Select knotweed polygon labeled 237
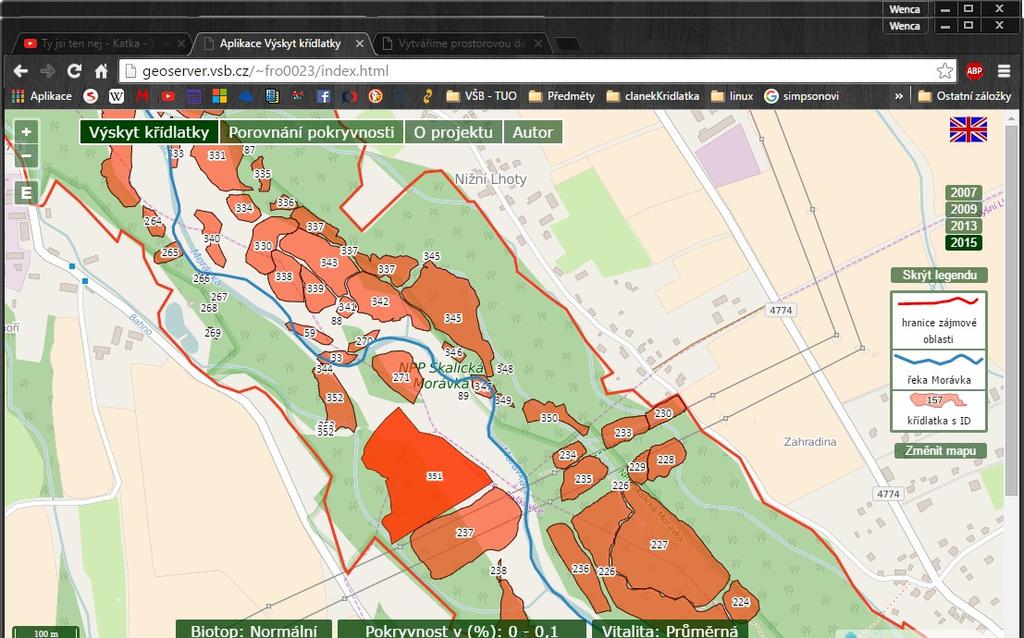1024x638 pixels. click(x=465, y=532)
